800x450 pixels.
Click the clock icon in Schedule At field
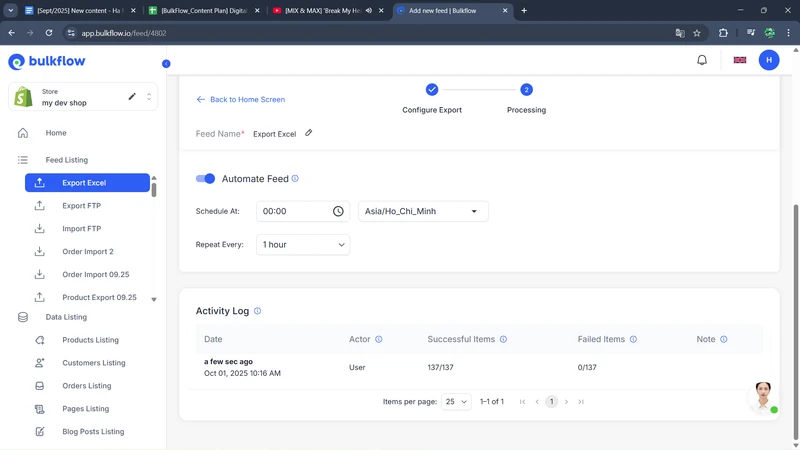click(338, 211)
